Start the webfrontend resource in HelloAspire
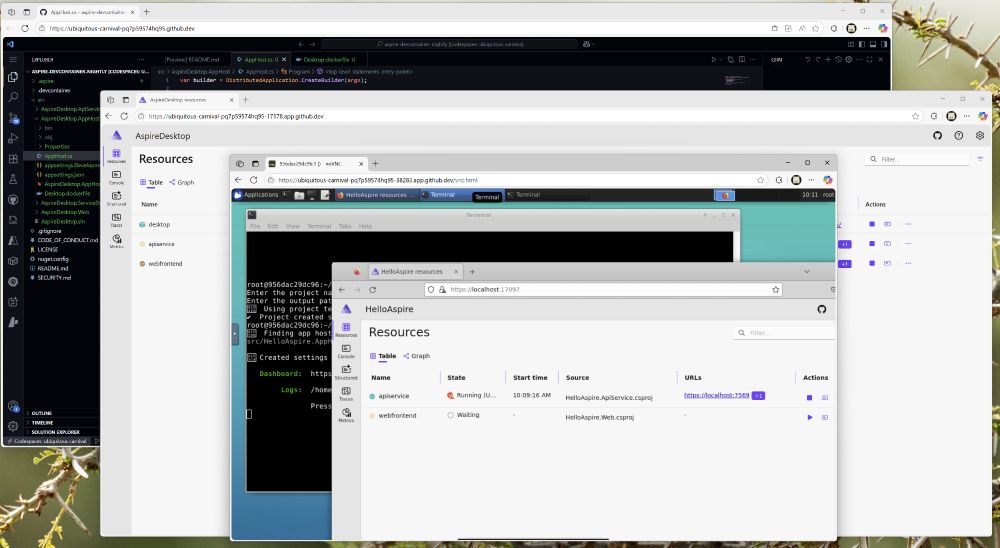This screenshot has height=548, width=1000. tap(809, 417)
